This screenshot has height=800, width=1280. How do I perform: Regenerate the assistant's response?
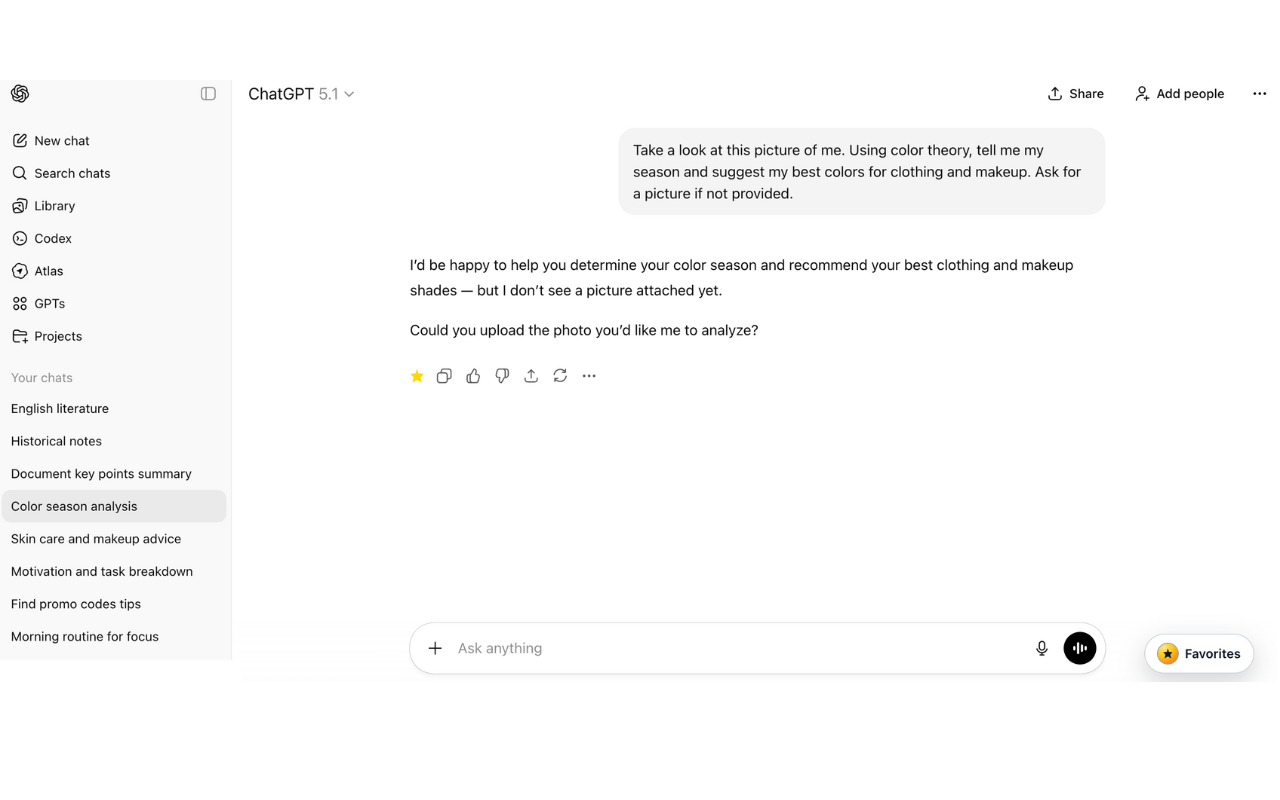560,375
